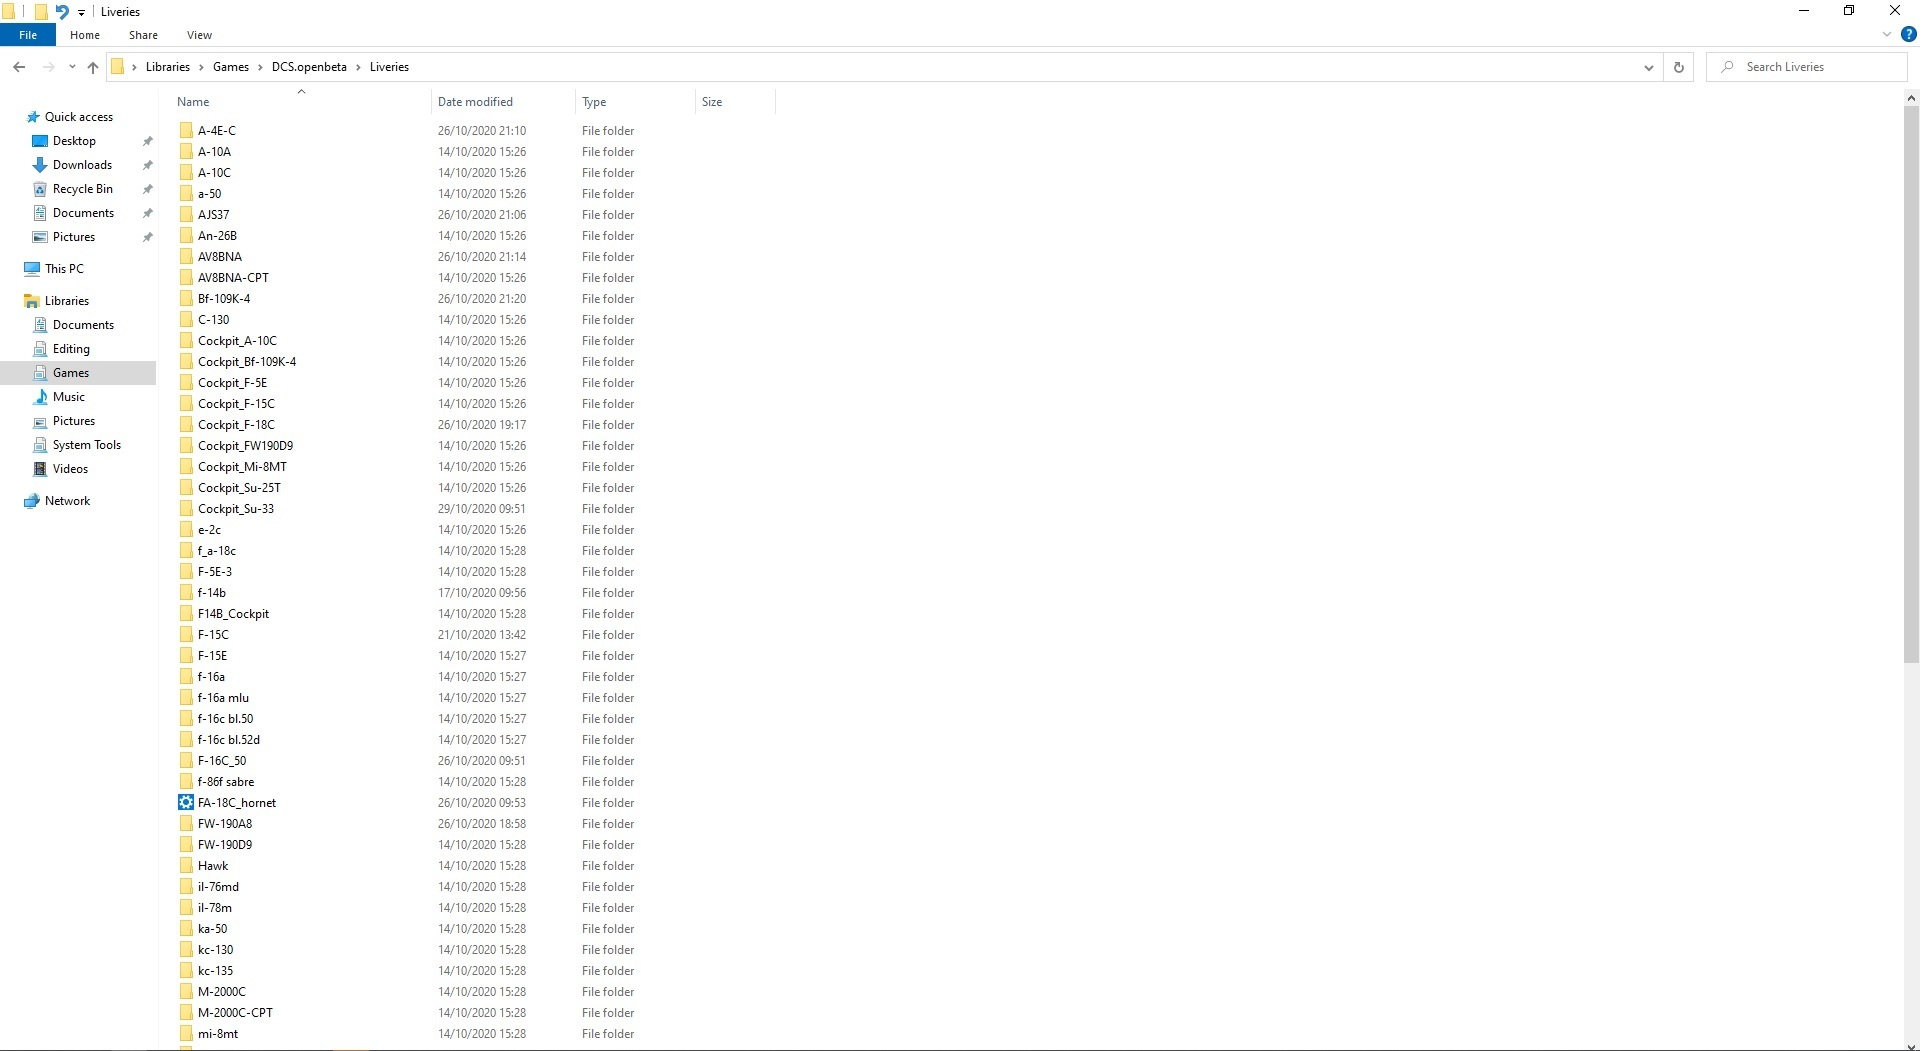Select the il-76md folder
This screenshot has height=1051, width=1923.
pos(218,887)
